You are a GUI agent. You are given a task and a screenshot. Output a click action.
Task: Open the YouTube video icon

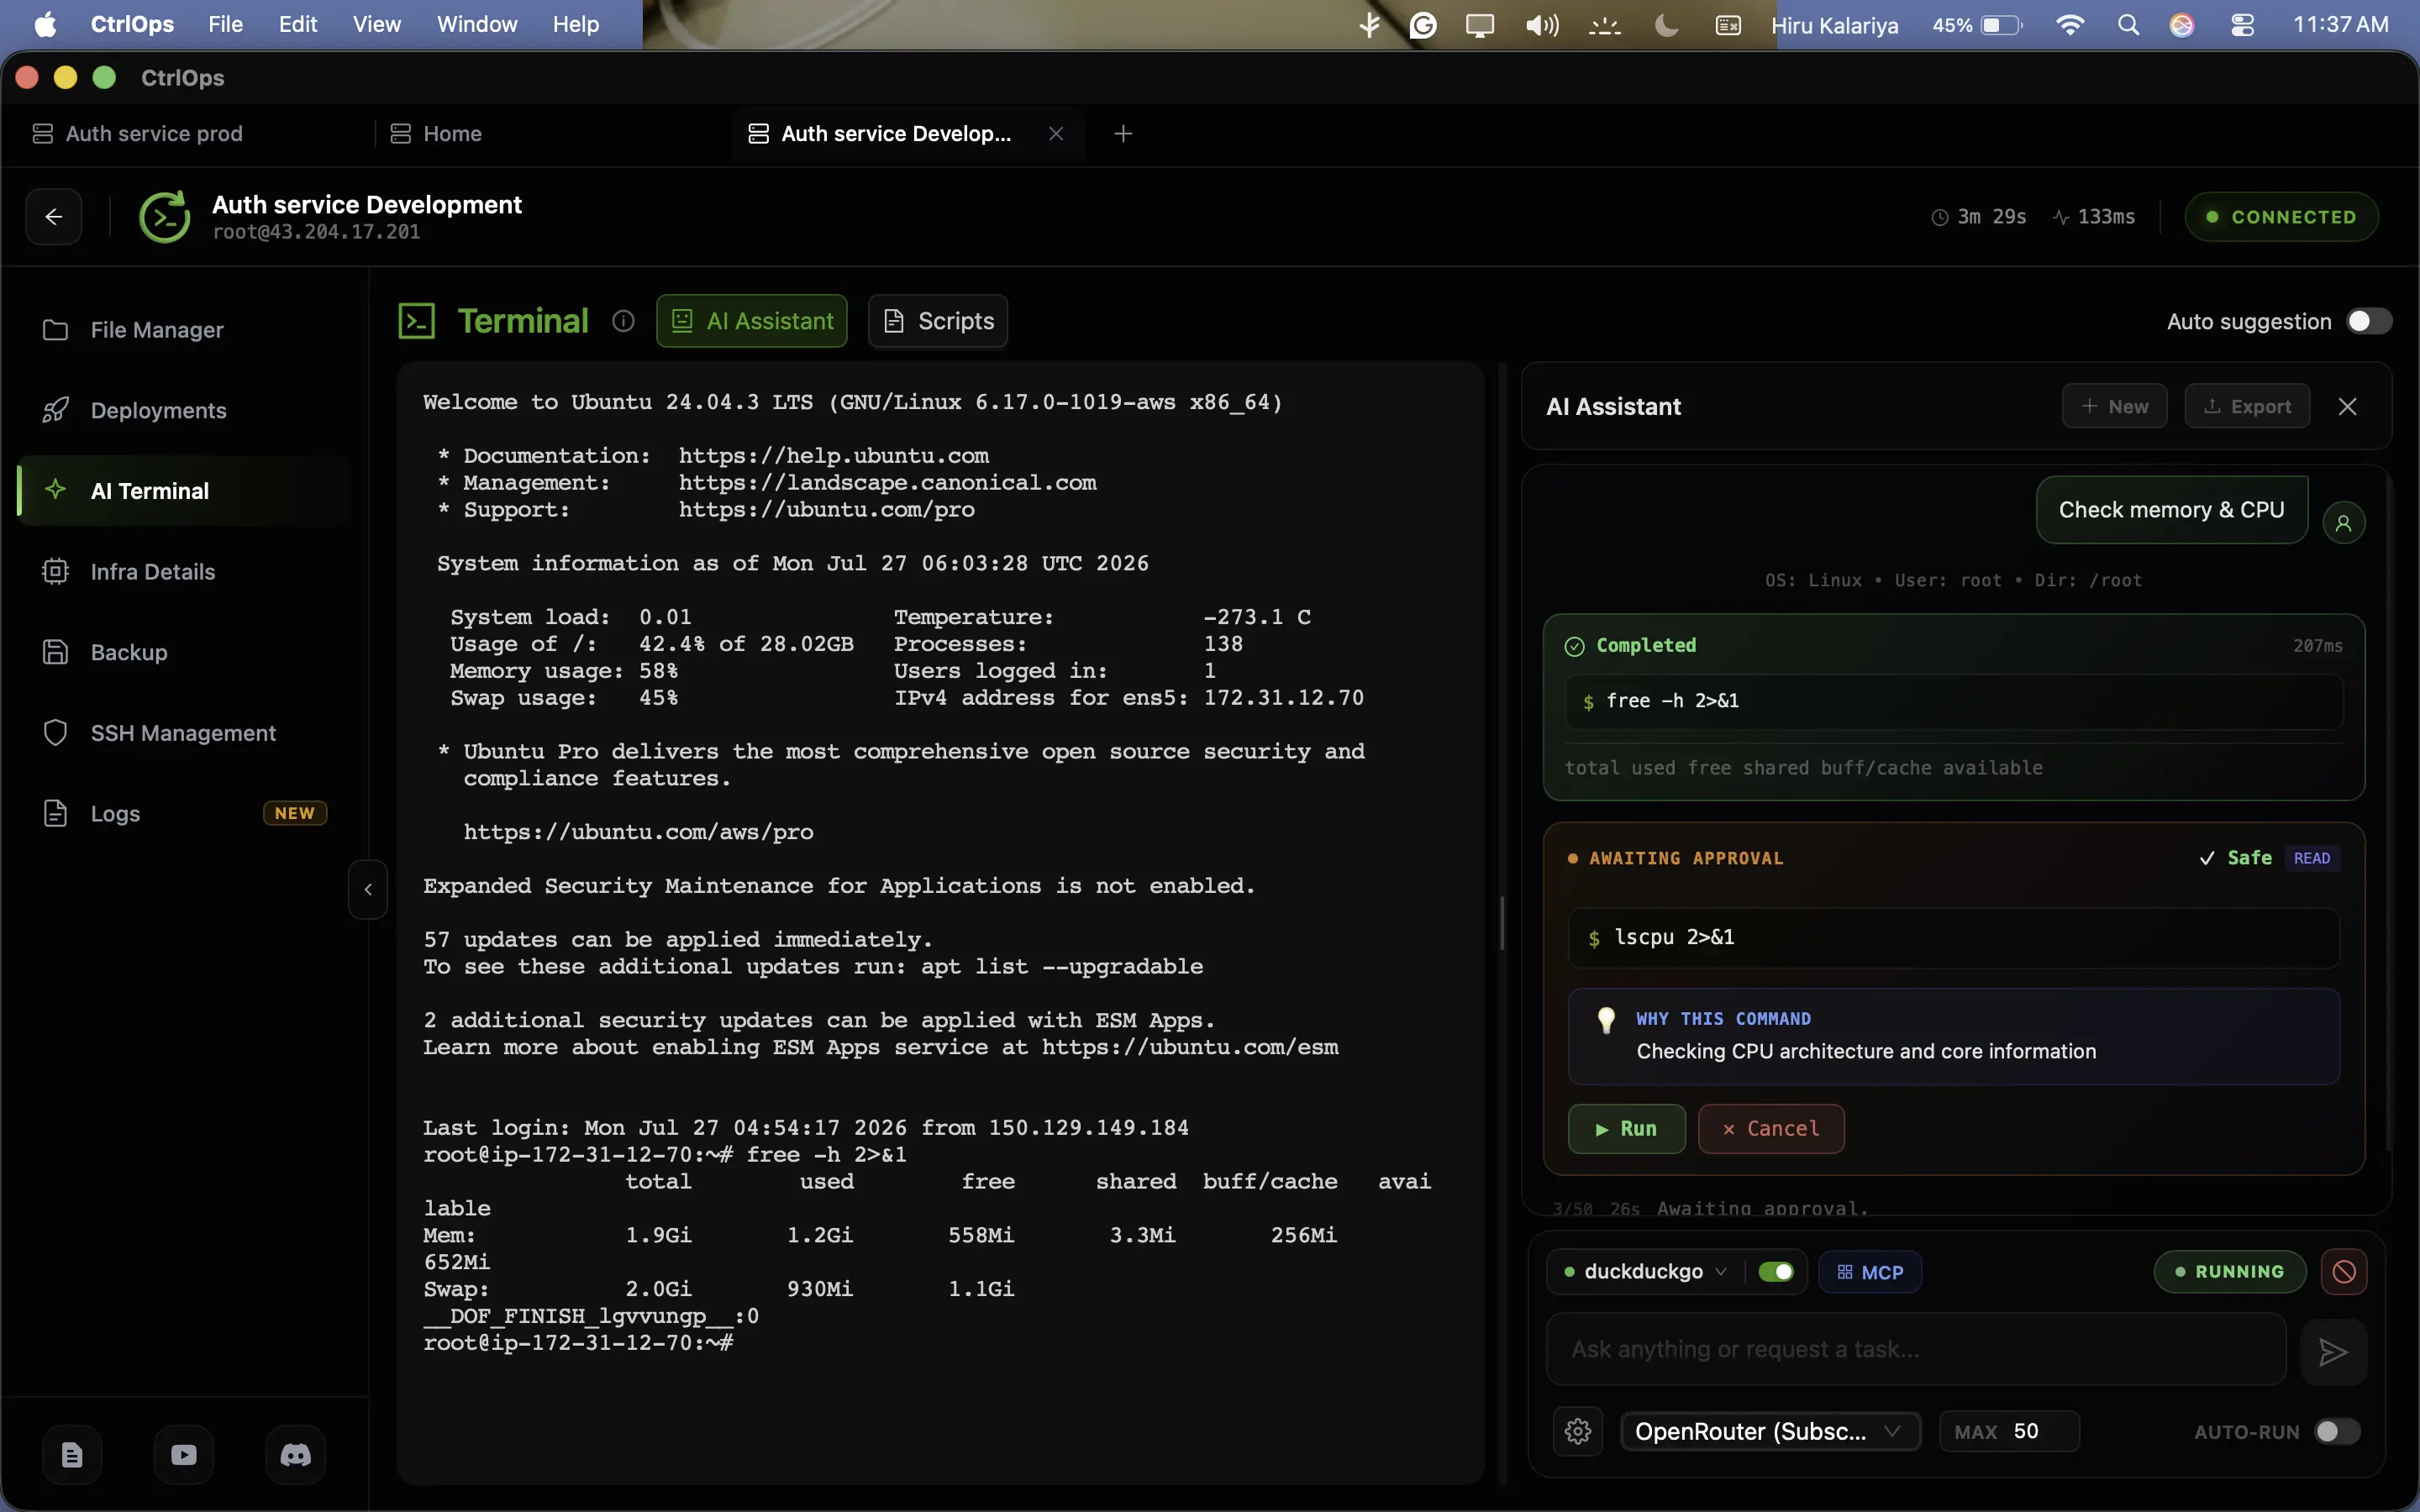coord(184,1455)
